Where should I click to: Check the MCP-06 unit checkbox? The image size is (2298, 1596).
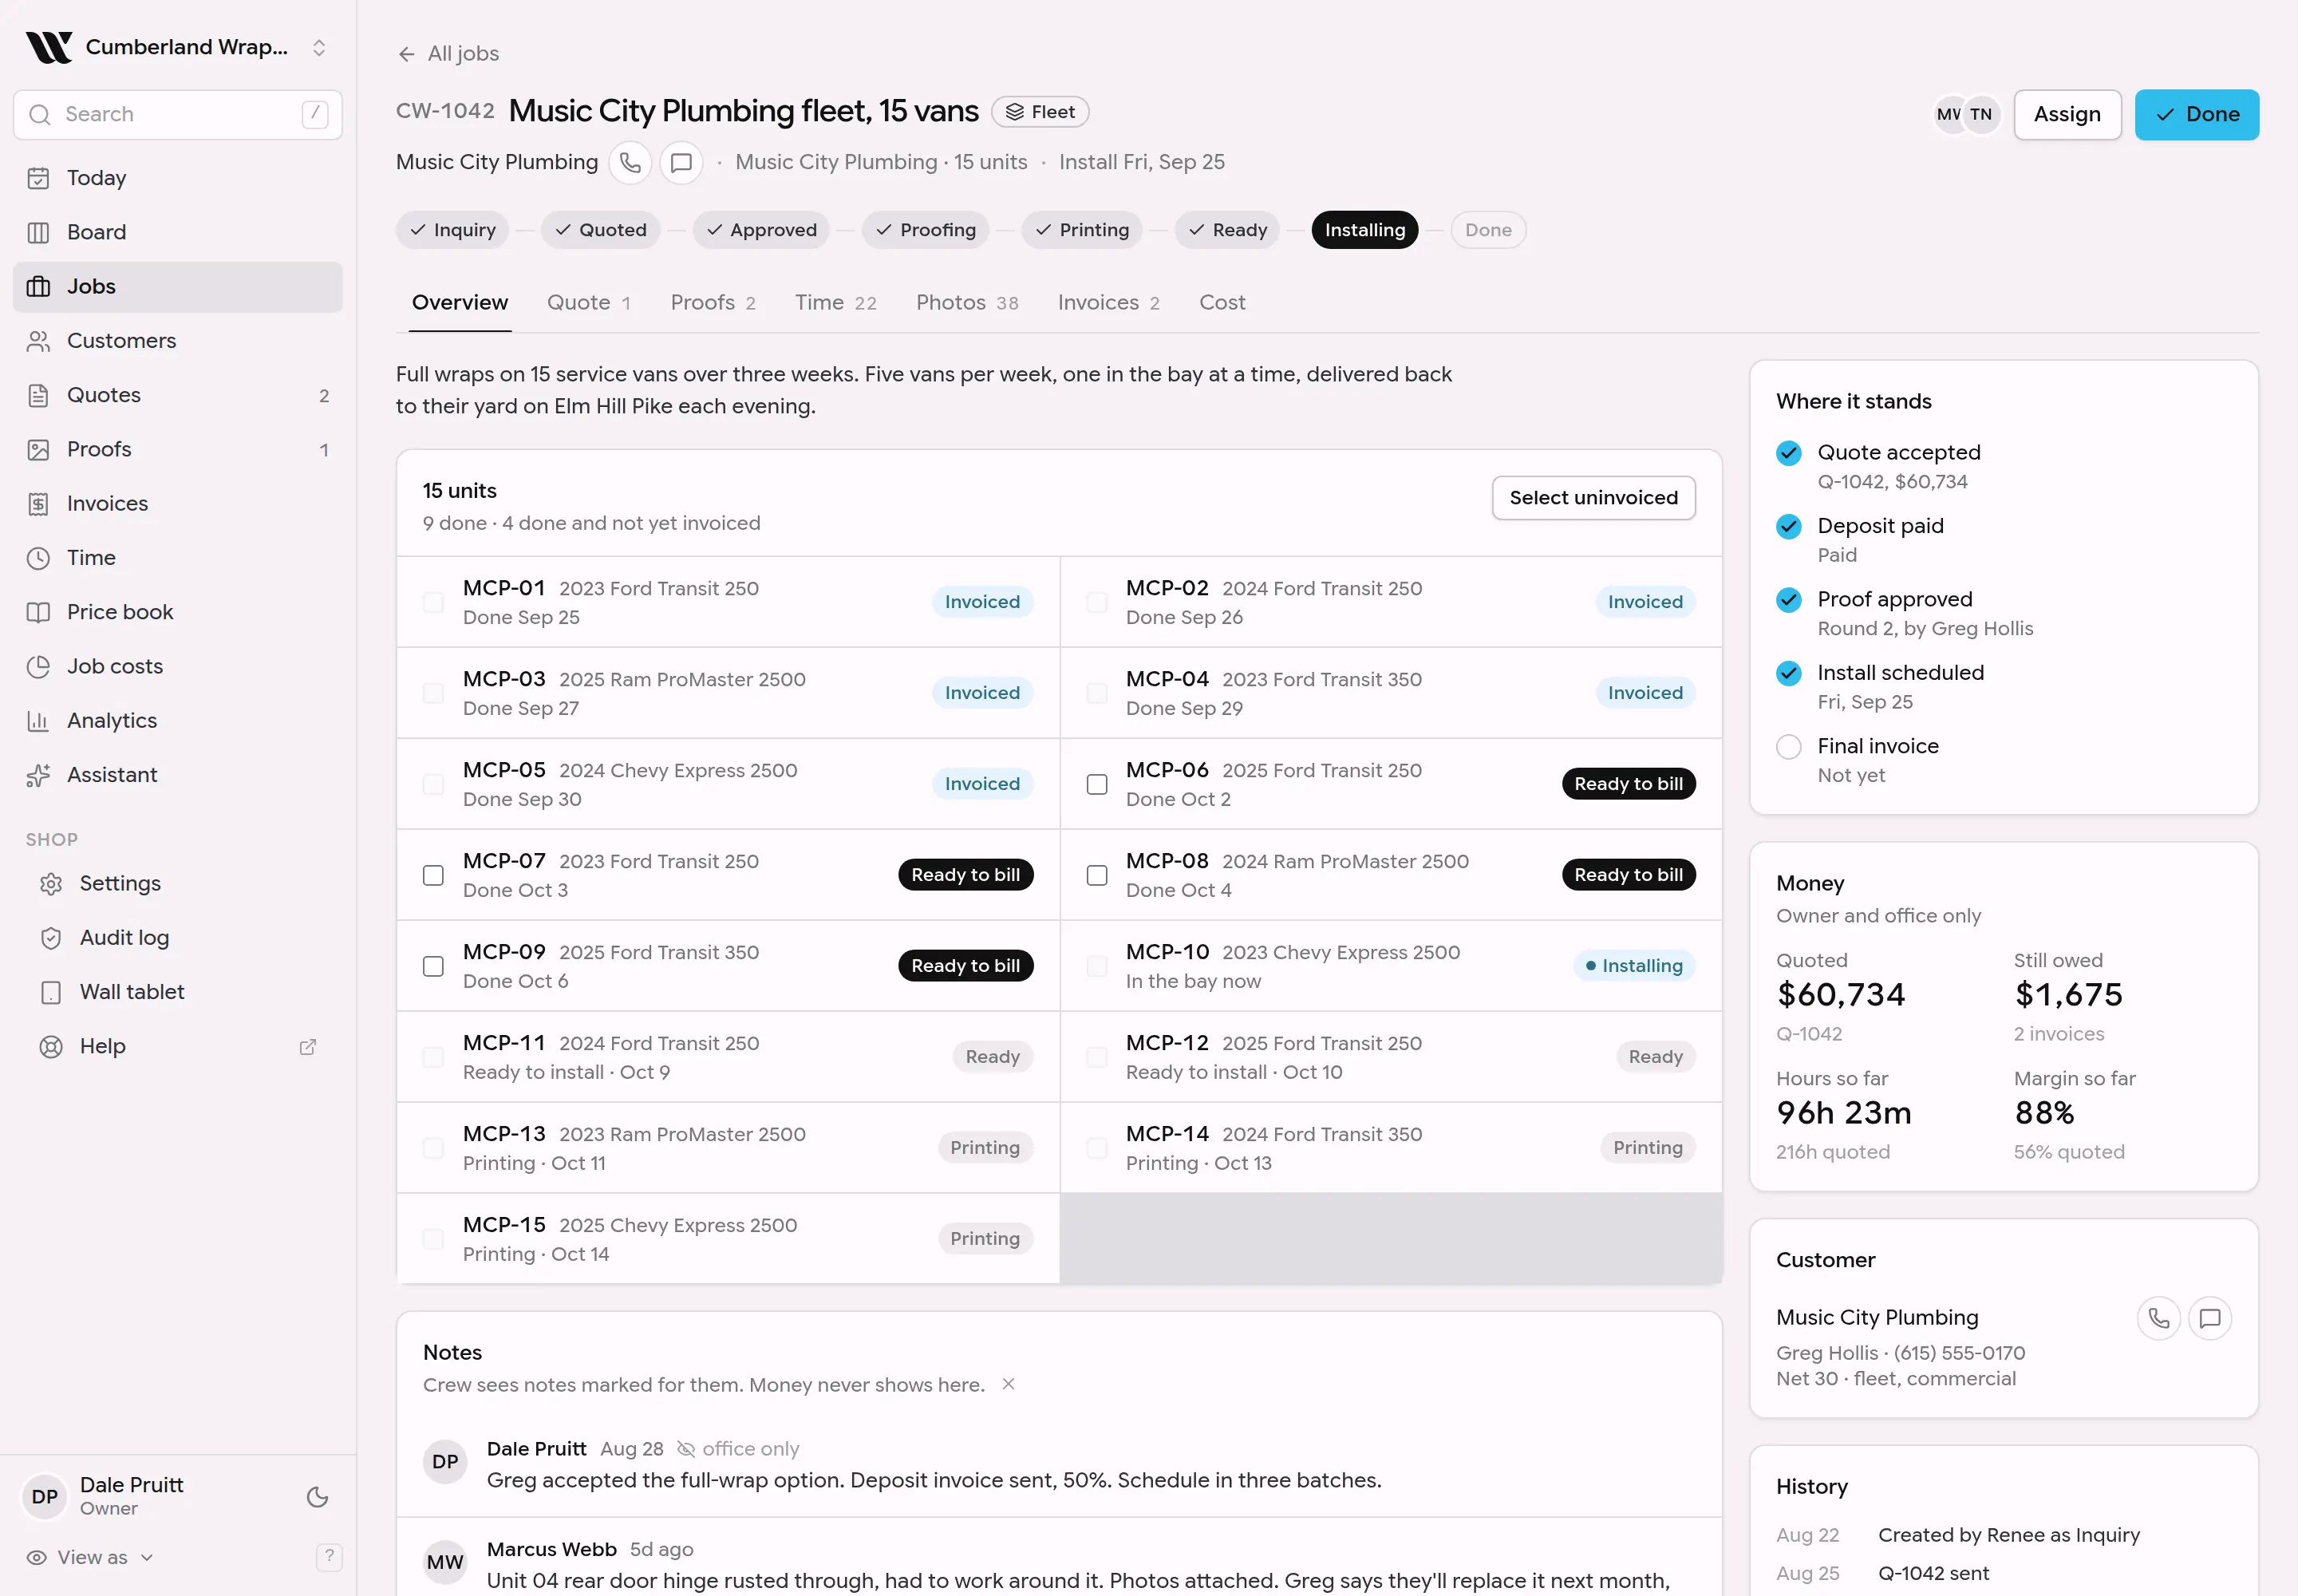[1097, 784]
